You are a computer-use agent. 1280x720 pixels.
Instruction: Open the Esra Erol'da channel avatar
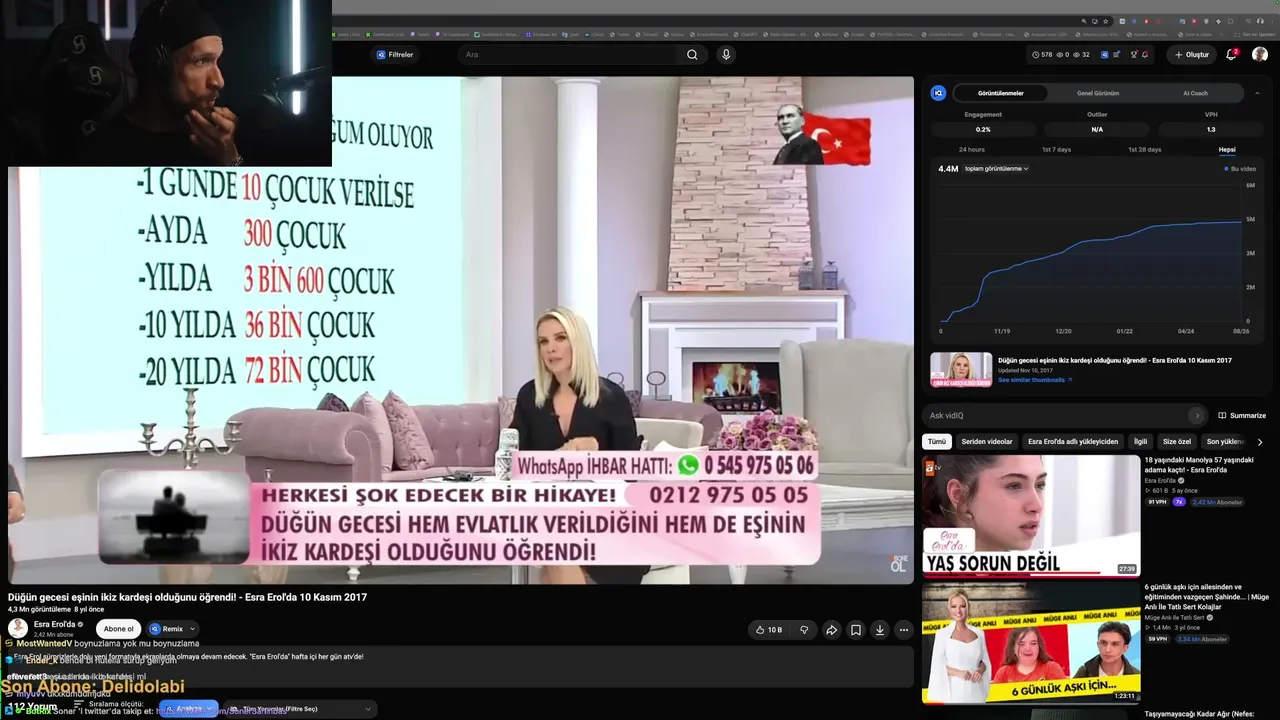point(18,628)
